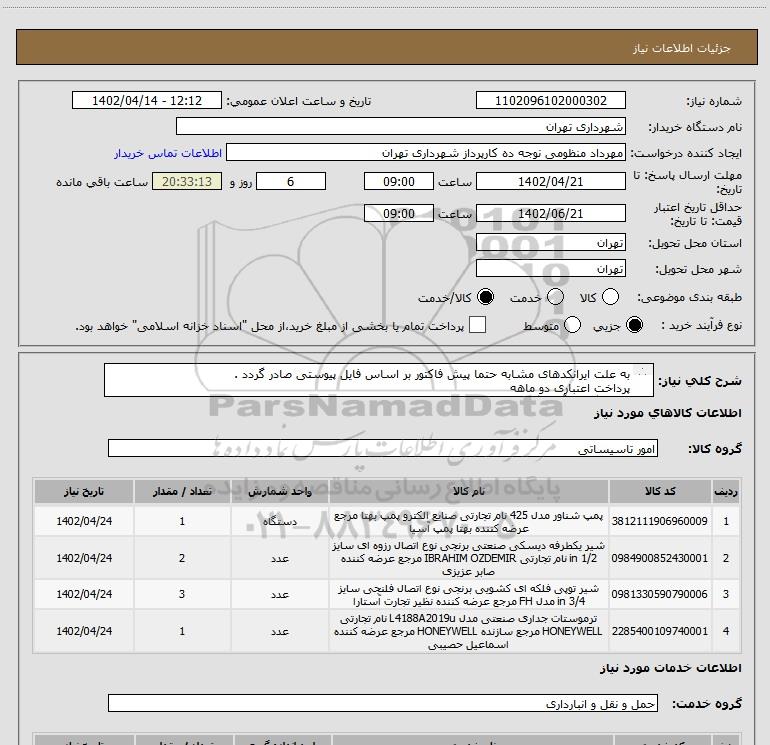The image size is (770, 745).
Task: Click the IBRAHIM OZDEMIR valve item name
Action: pos(468,558)
